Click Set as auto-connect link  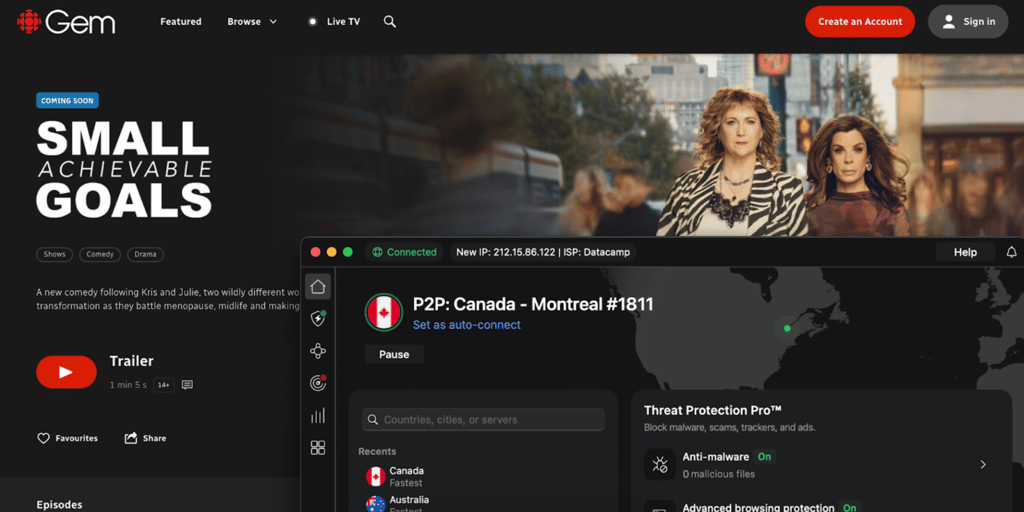(467, 325)
